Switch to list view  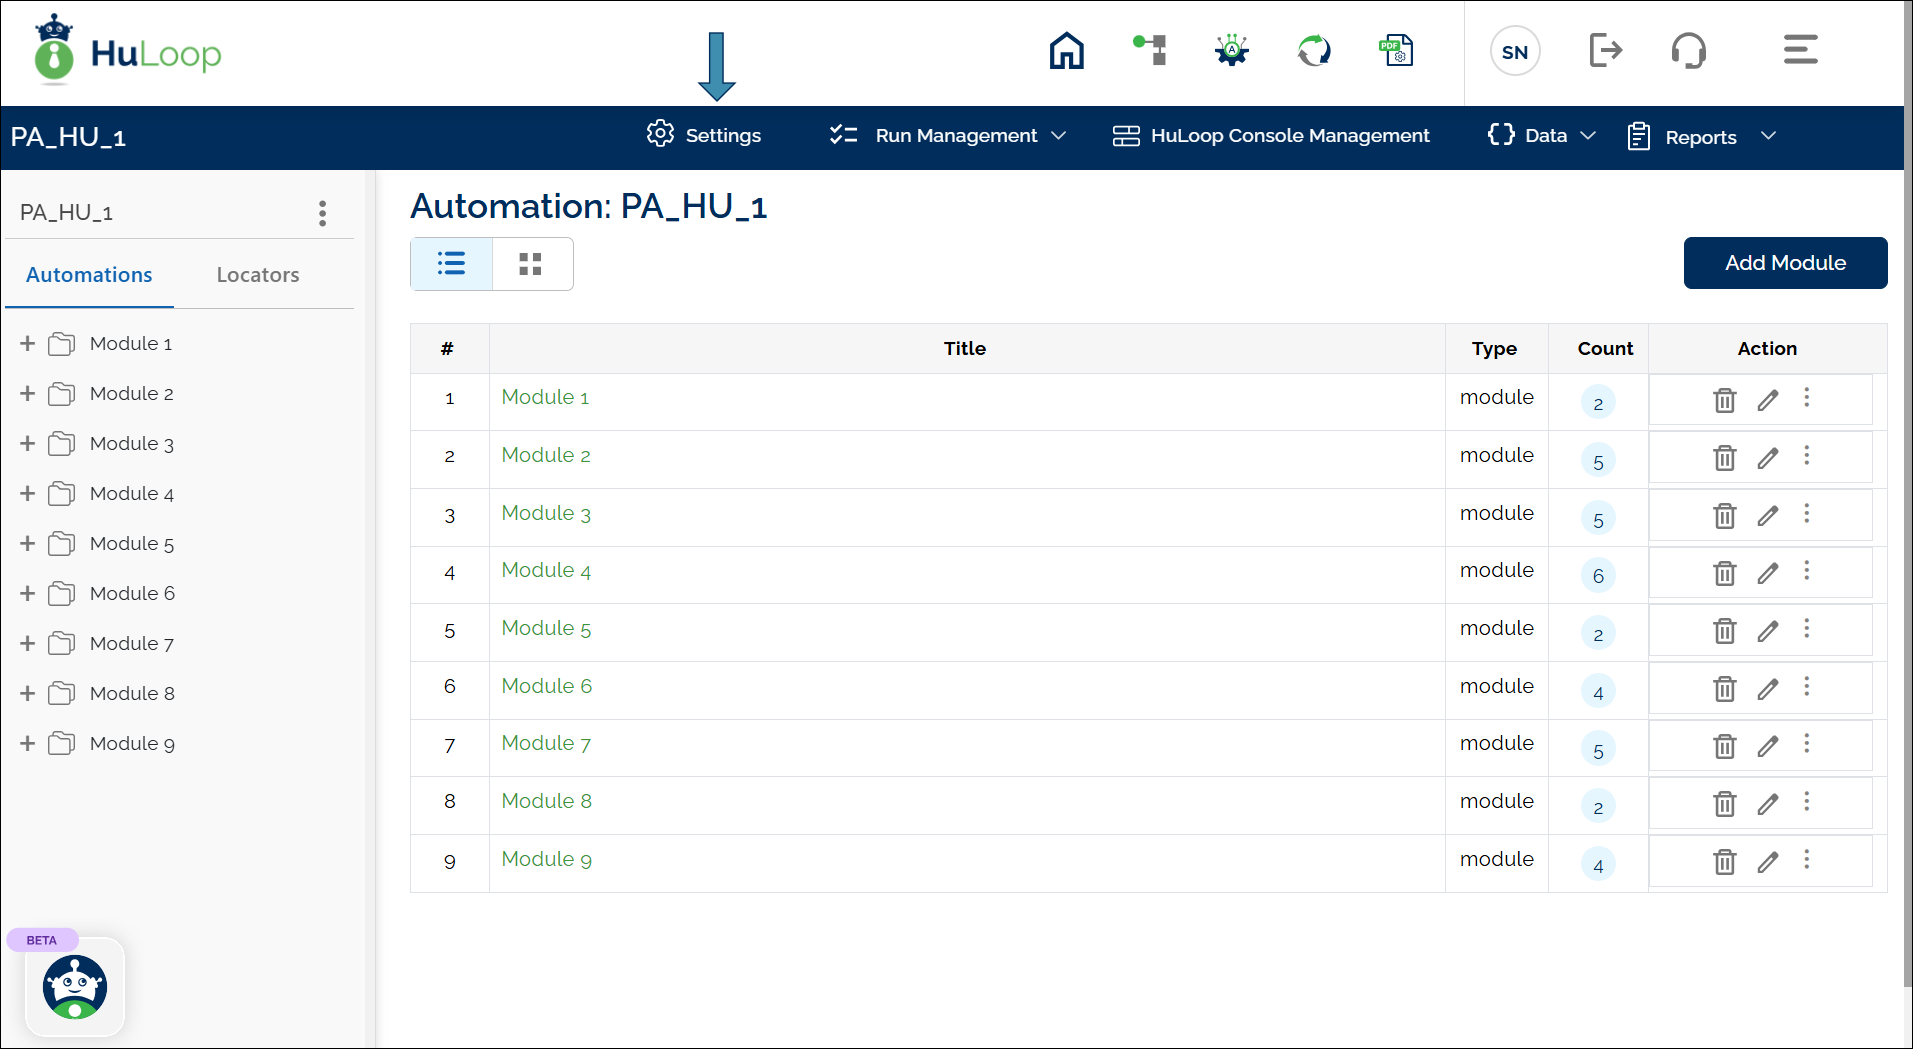point(452,264)
